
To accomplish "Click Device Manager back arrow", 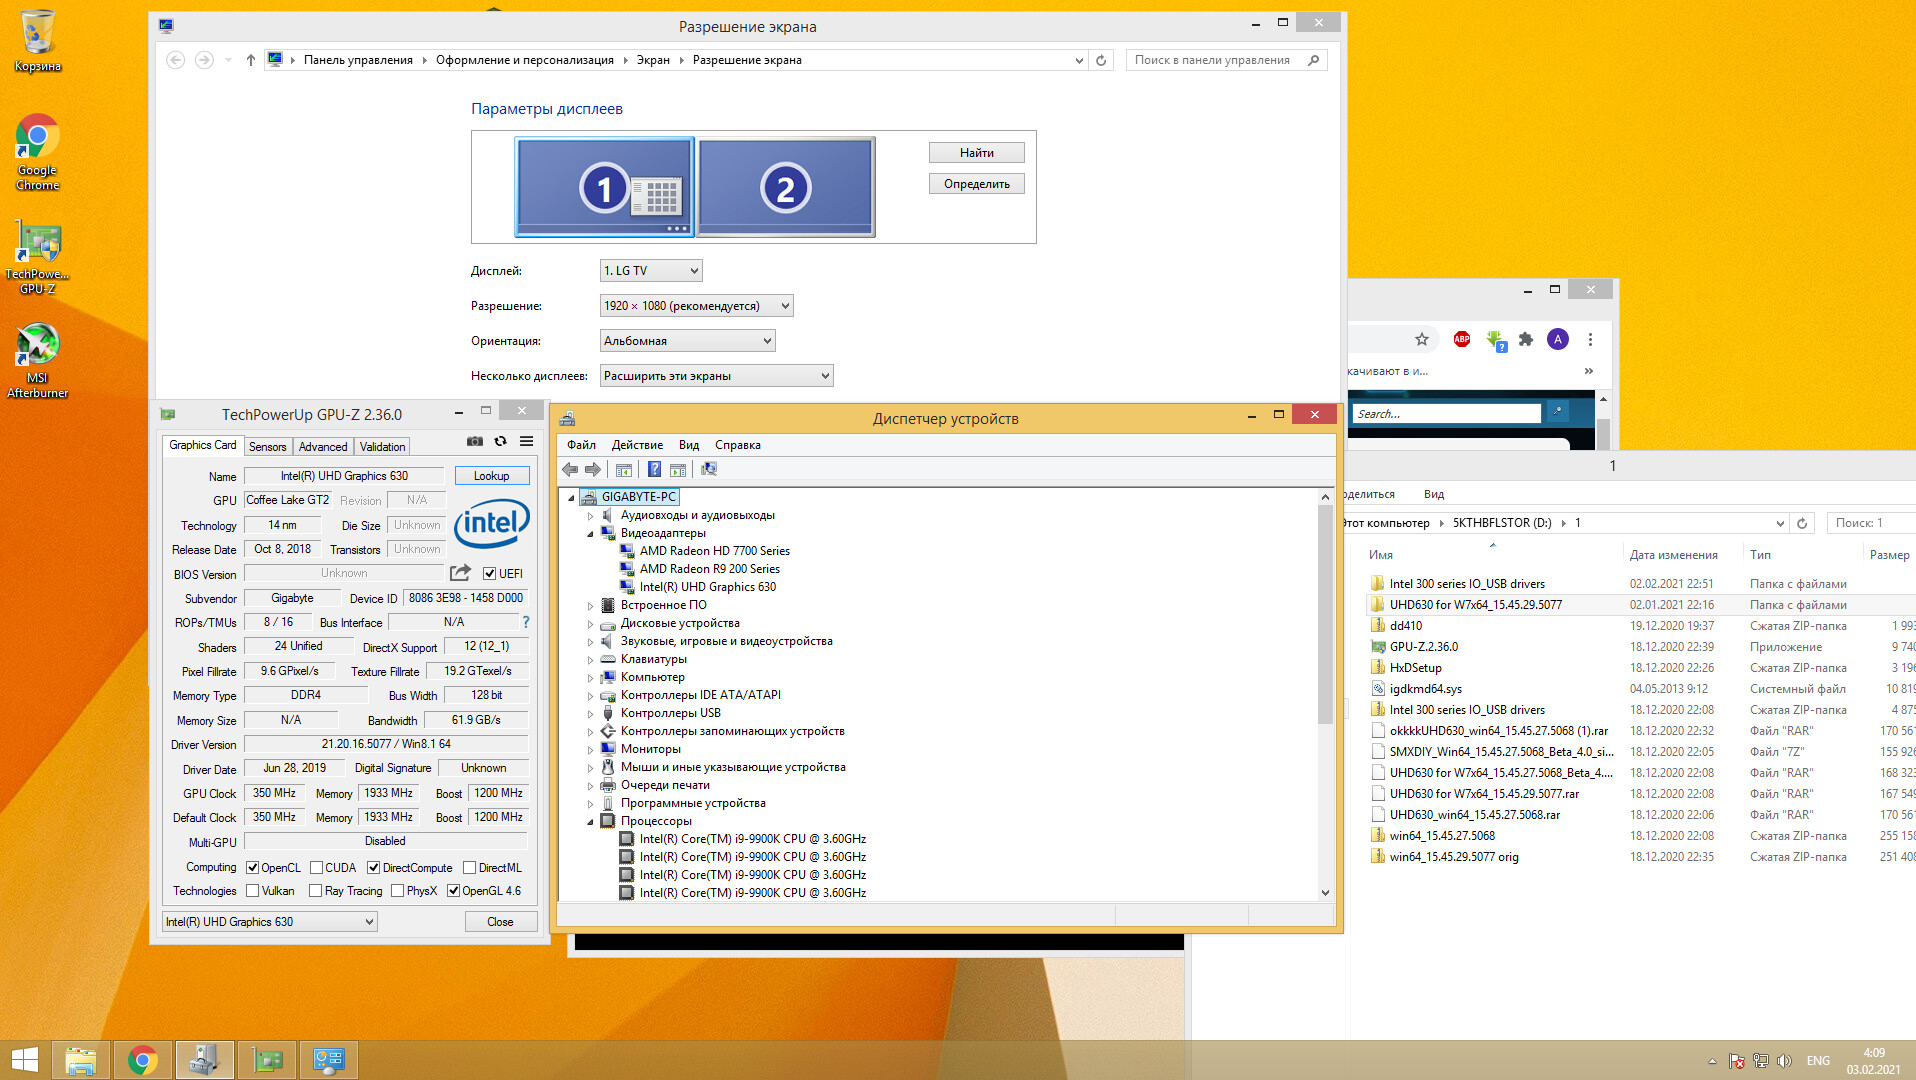I will 570,470.
